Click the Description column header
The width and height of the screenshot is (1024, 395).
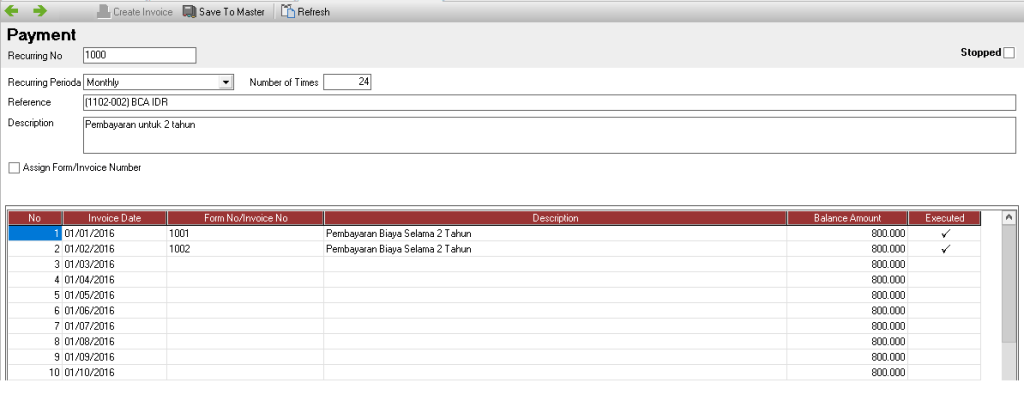tap(555, 218)
